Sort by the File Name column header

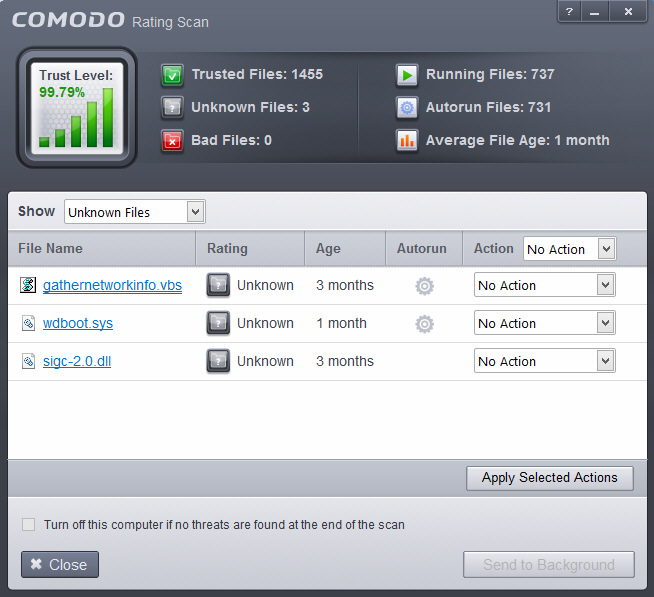point(102,249)
